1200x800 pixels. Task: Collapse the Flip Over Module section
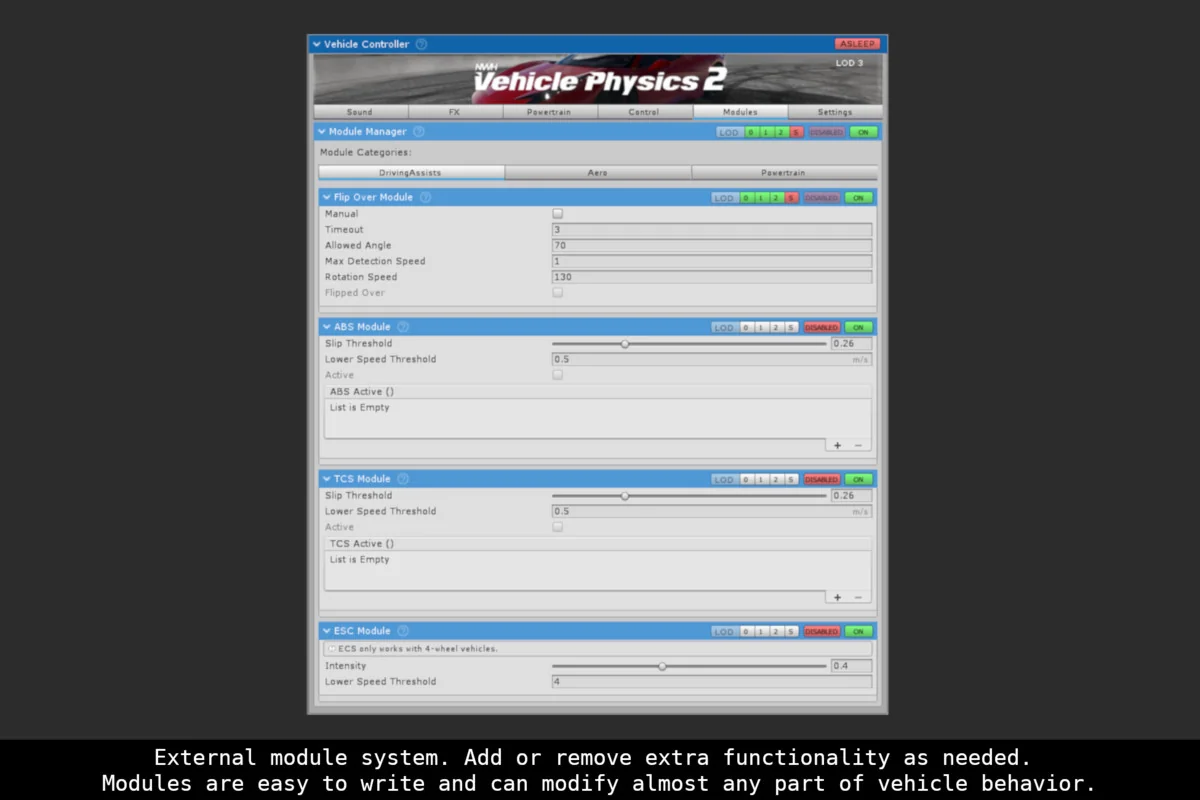327,198
